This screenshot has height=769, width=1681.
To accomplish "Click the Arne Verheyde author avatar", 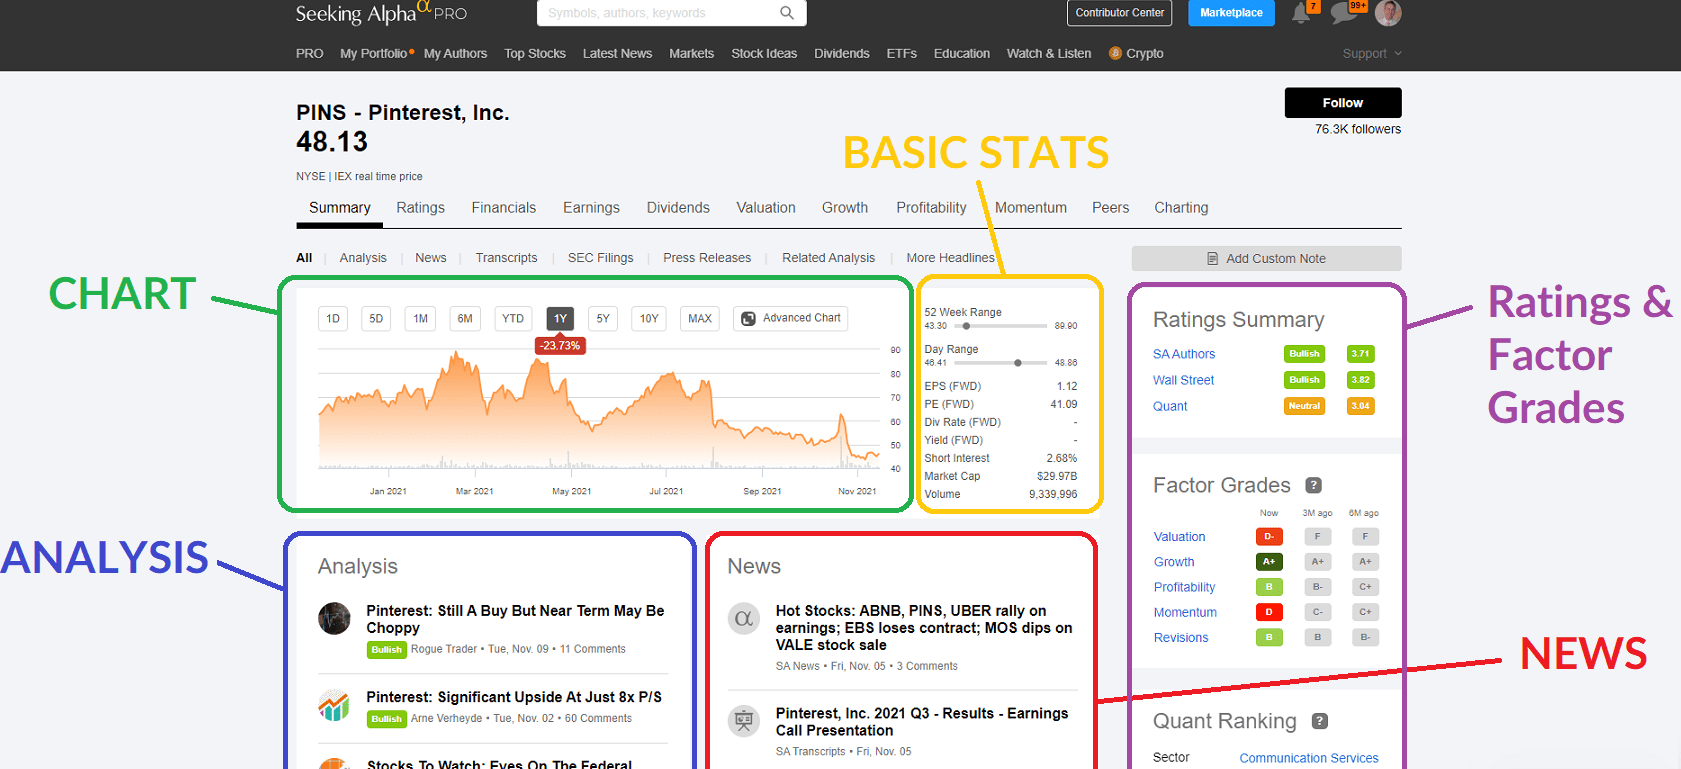I will pos(334,706).
